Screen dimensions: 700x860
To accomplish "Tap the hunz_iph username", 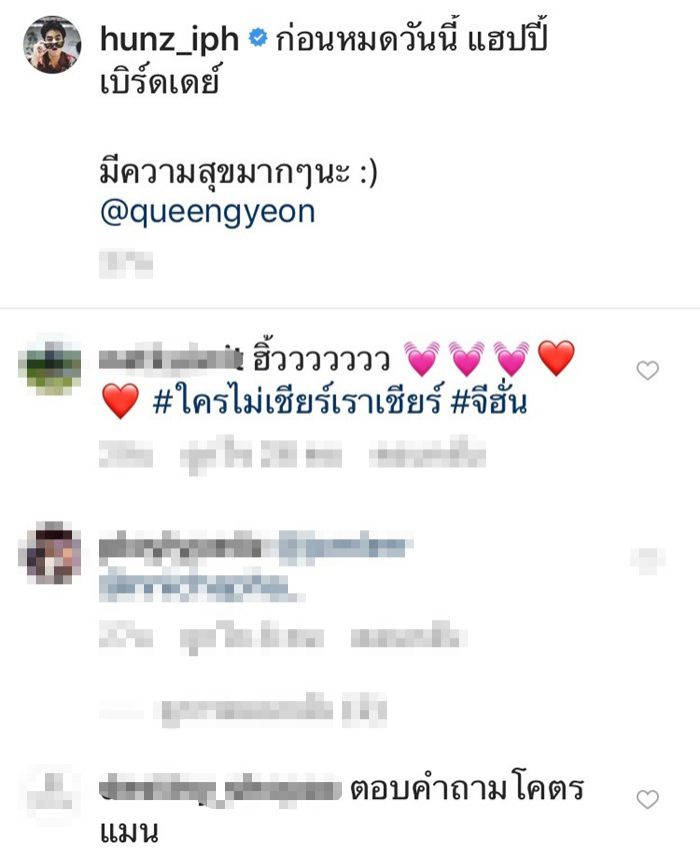I will [x=170, y=39].
